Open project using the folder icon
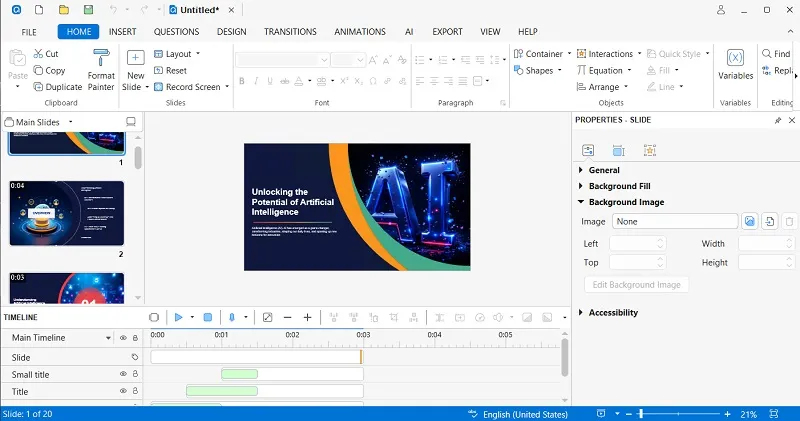800x421 pixels. pos(63,10)
